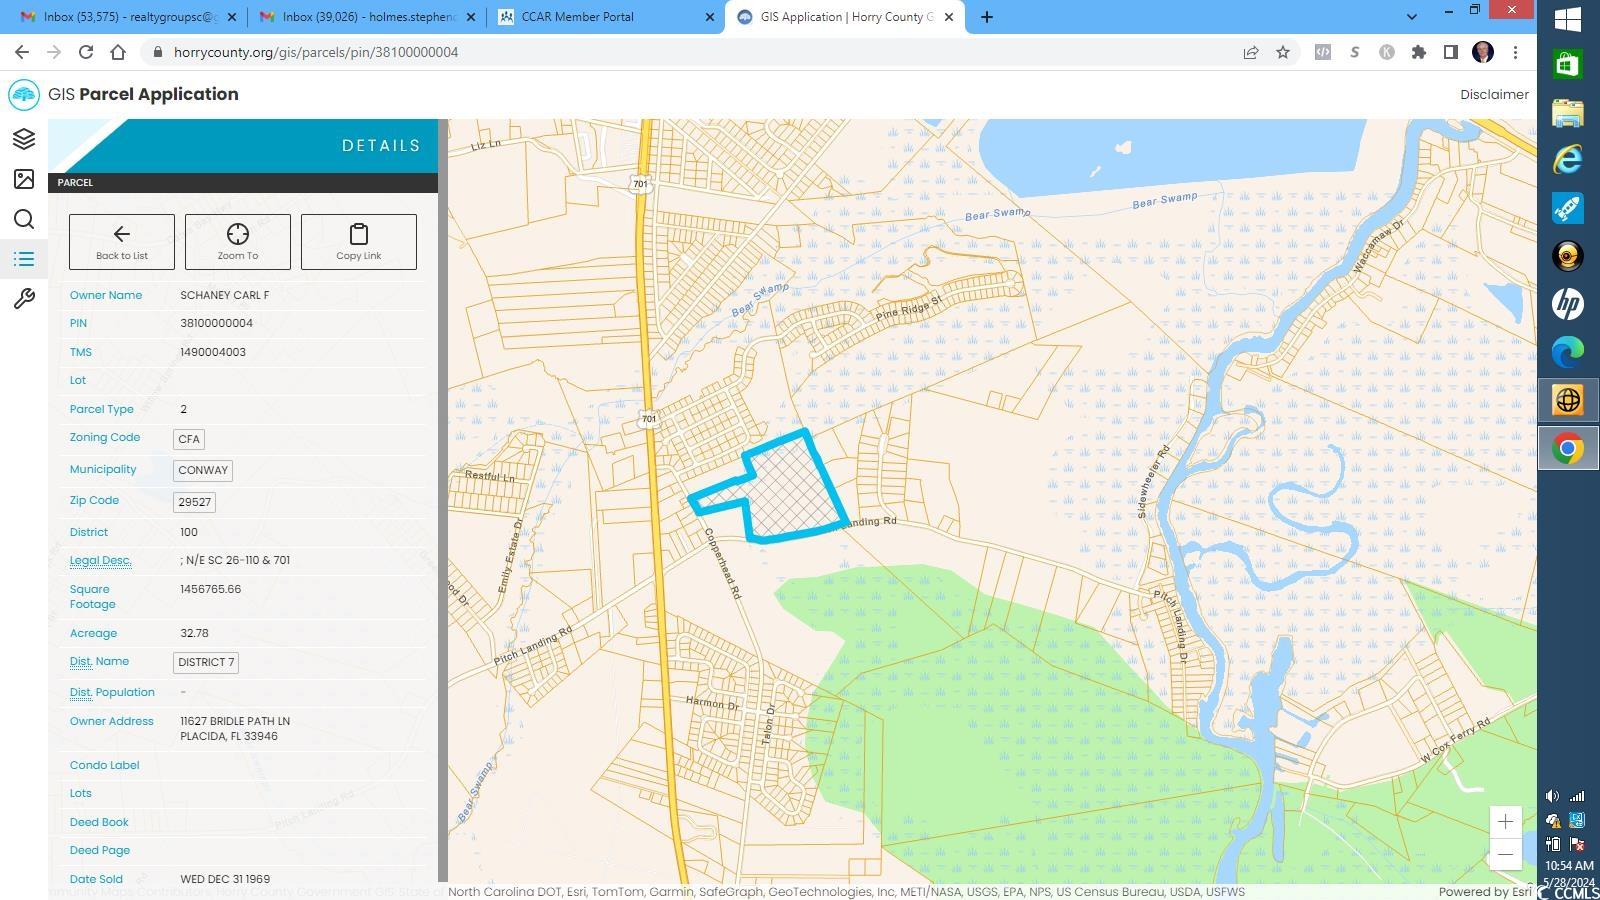Open the Layers sidebar icon
This screenshot has height=900, width=1600.
(24, 139)
